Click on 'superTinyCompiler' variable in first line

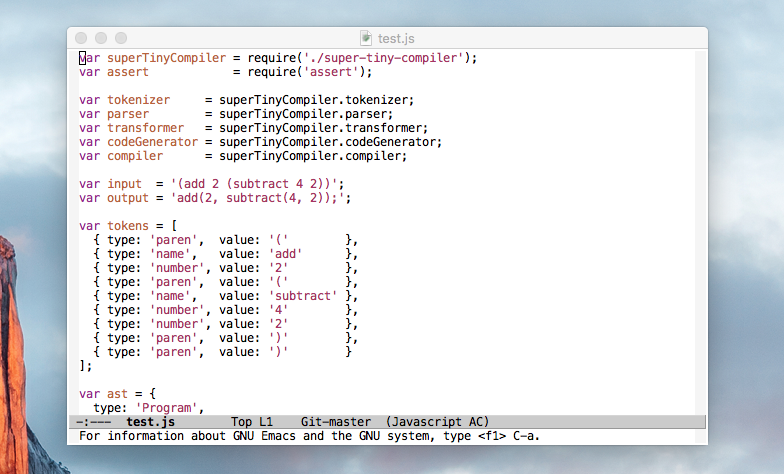pos(166,58)
